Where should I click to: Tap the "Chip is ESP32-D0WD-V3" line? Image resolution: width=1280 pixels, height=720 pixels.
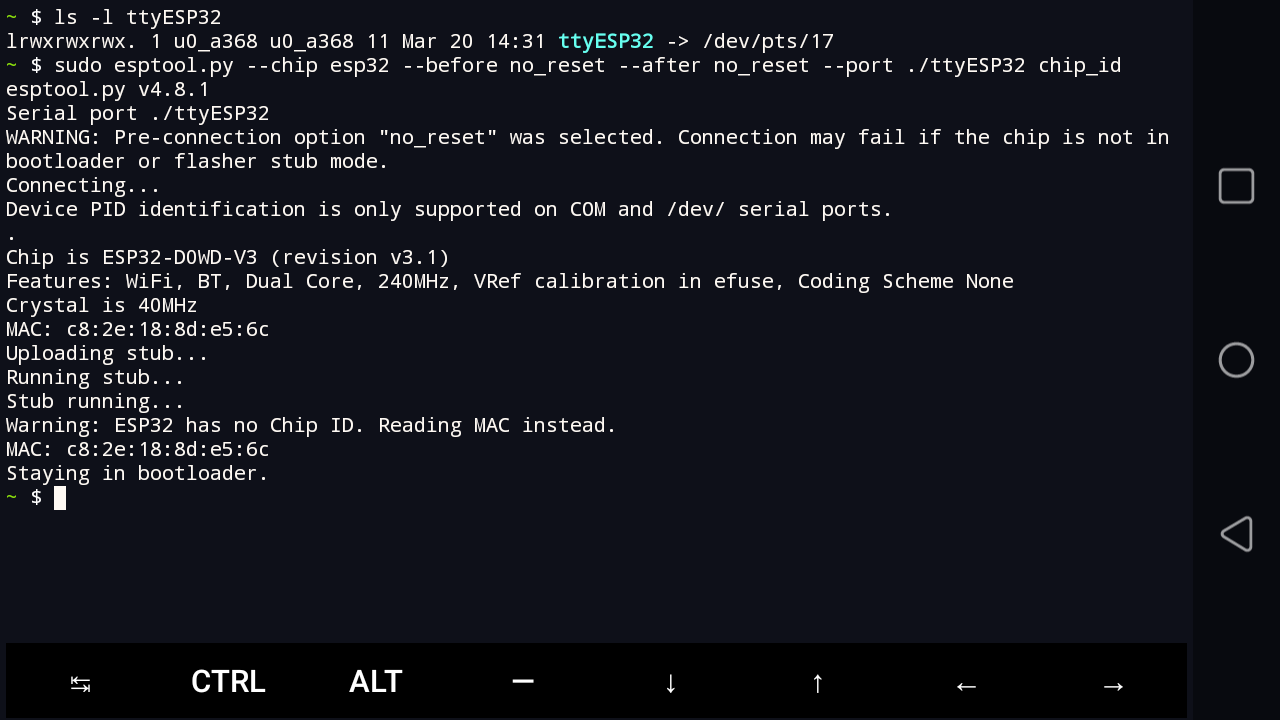(228, 257)
